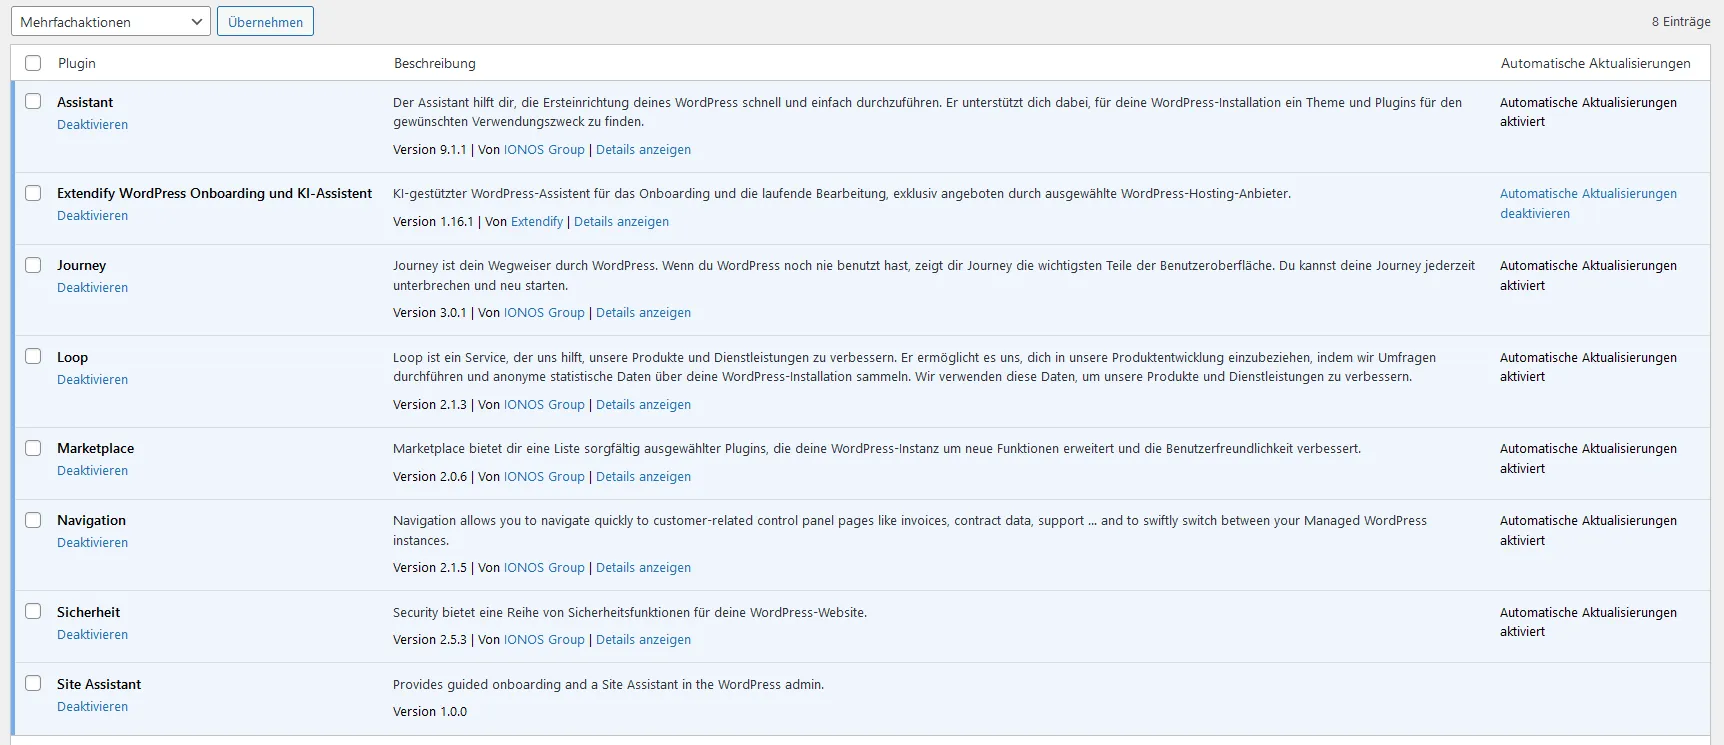
Task: Click Deaktivieren under Extendify WordPress Onboarding
Action: [x=92, y=216]
